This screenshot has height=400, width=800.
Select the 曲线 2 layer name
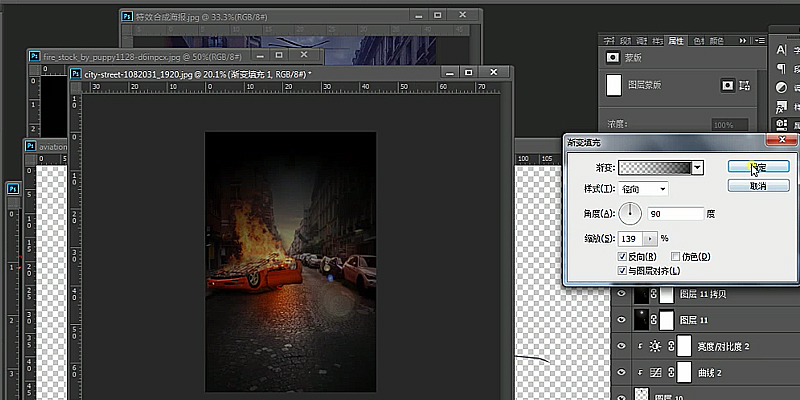coord(710,373)
